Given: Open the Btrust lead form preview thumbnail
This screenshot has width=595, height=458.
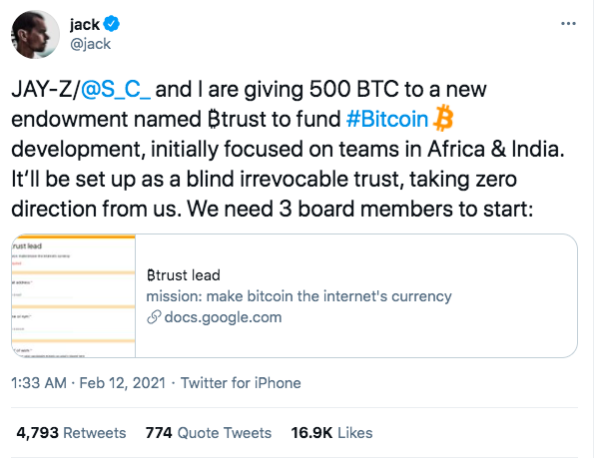Looking at the screenshot, I should 74,296.
